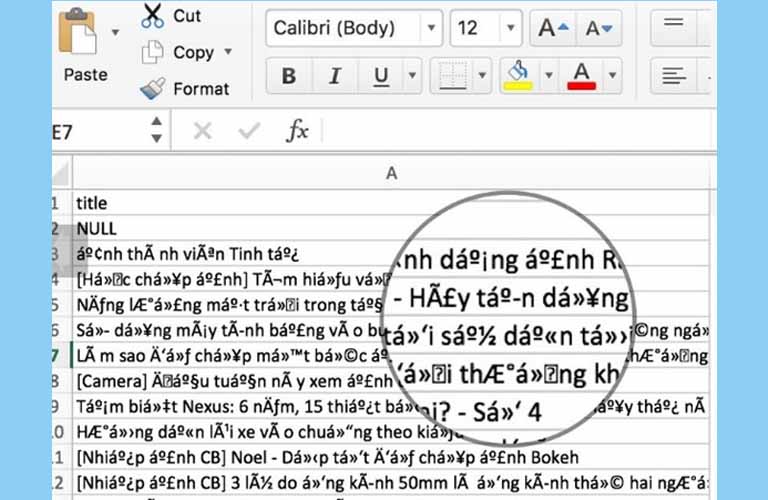Image resolution: width=768 pixels, height=500 pixels.
Task: Expand the font size 12 dropdown
Action: 513,28
